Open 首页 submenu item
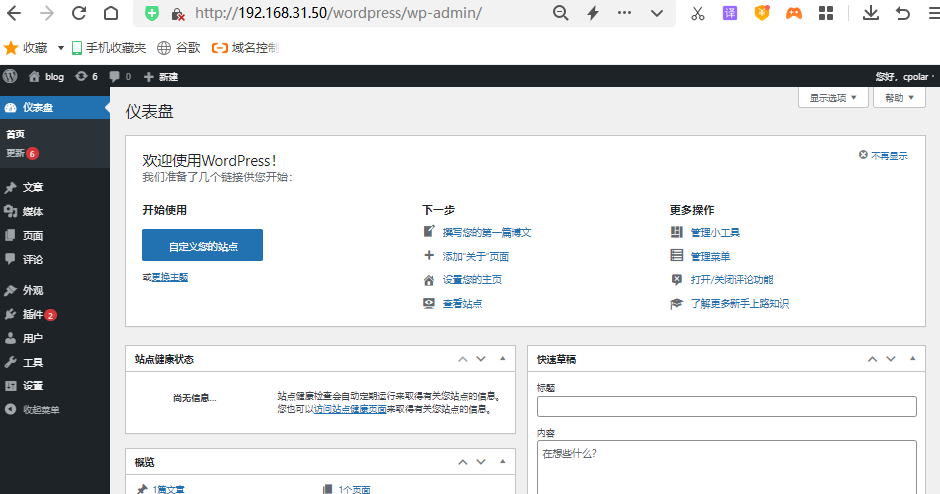Screen dimensions: 940x494 16,134
